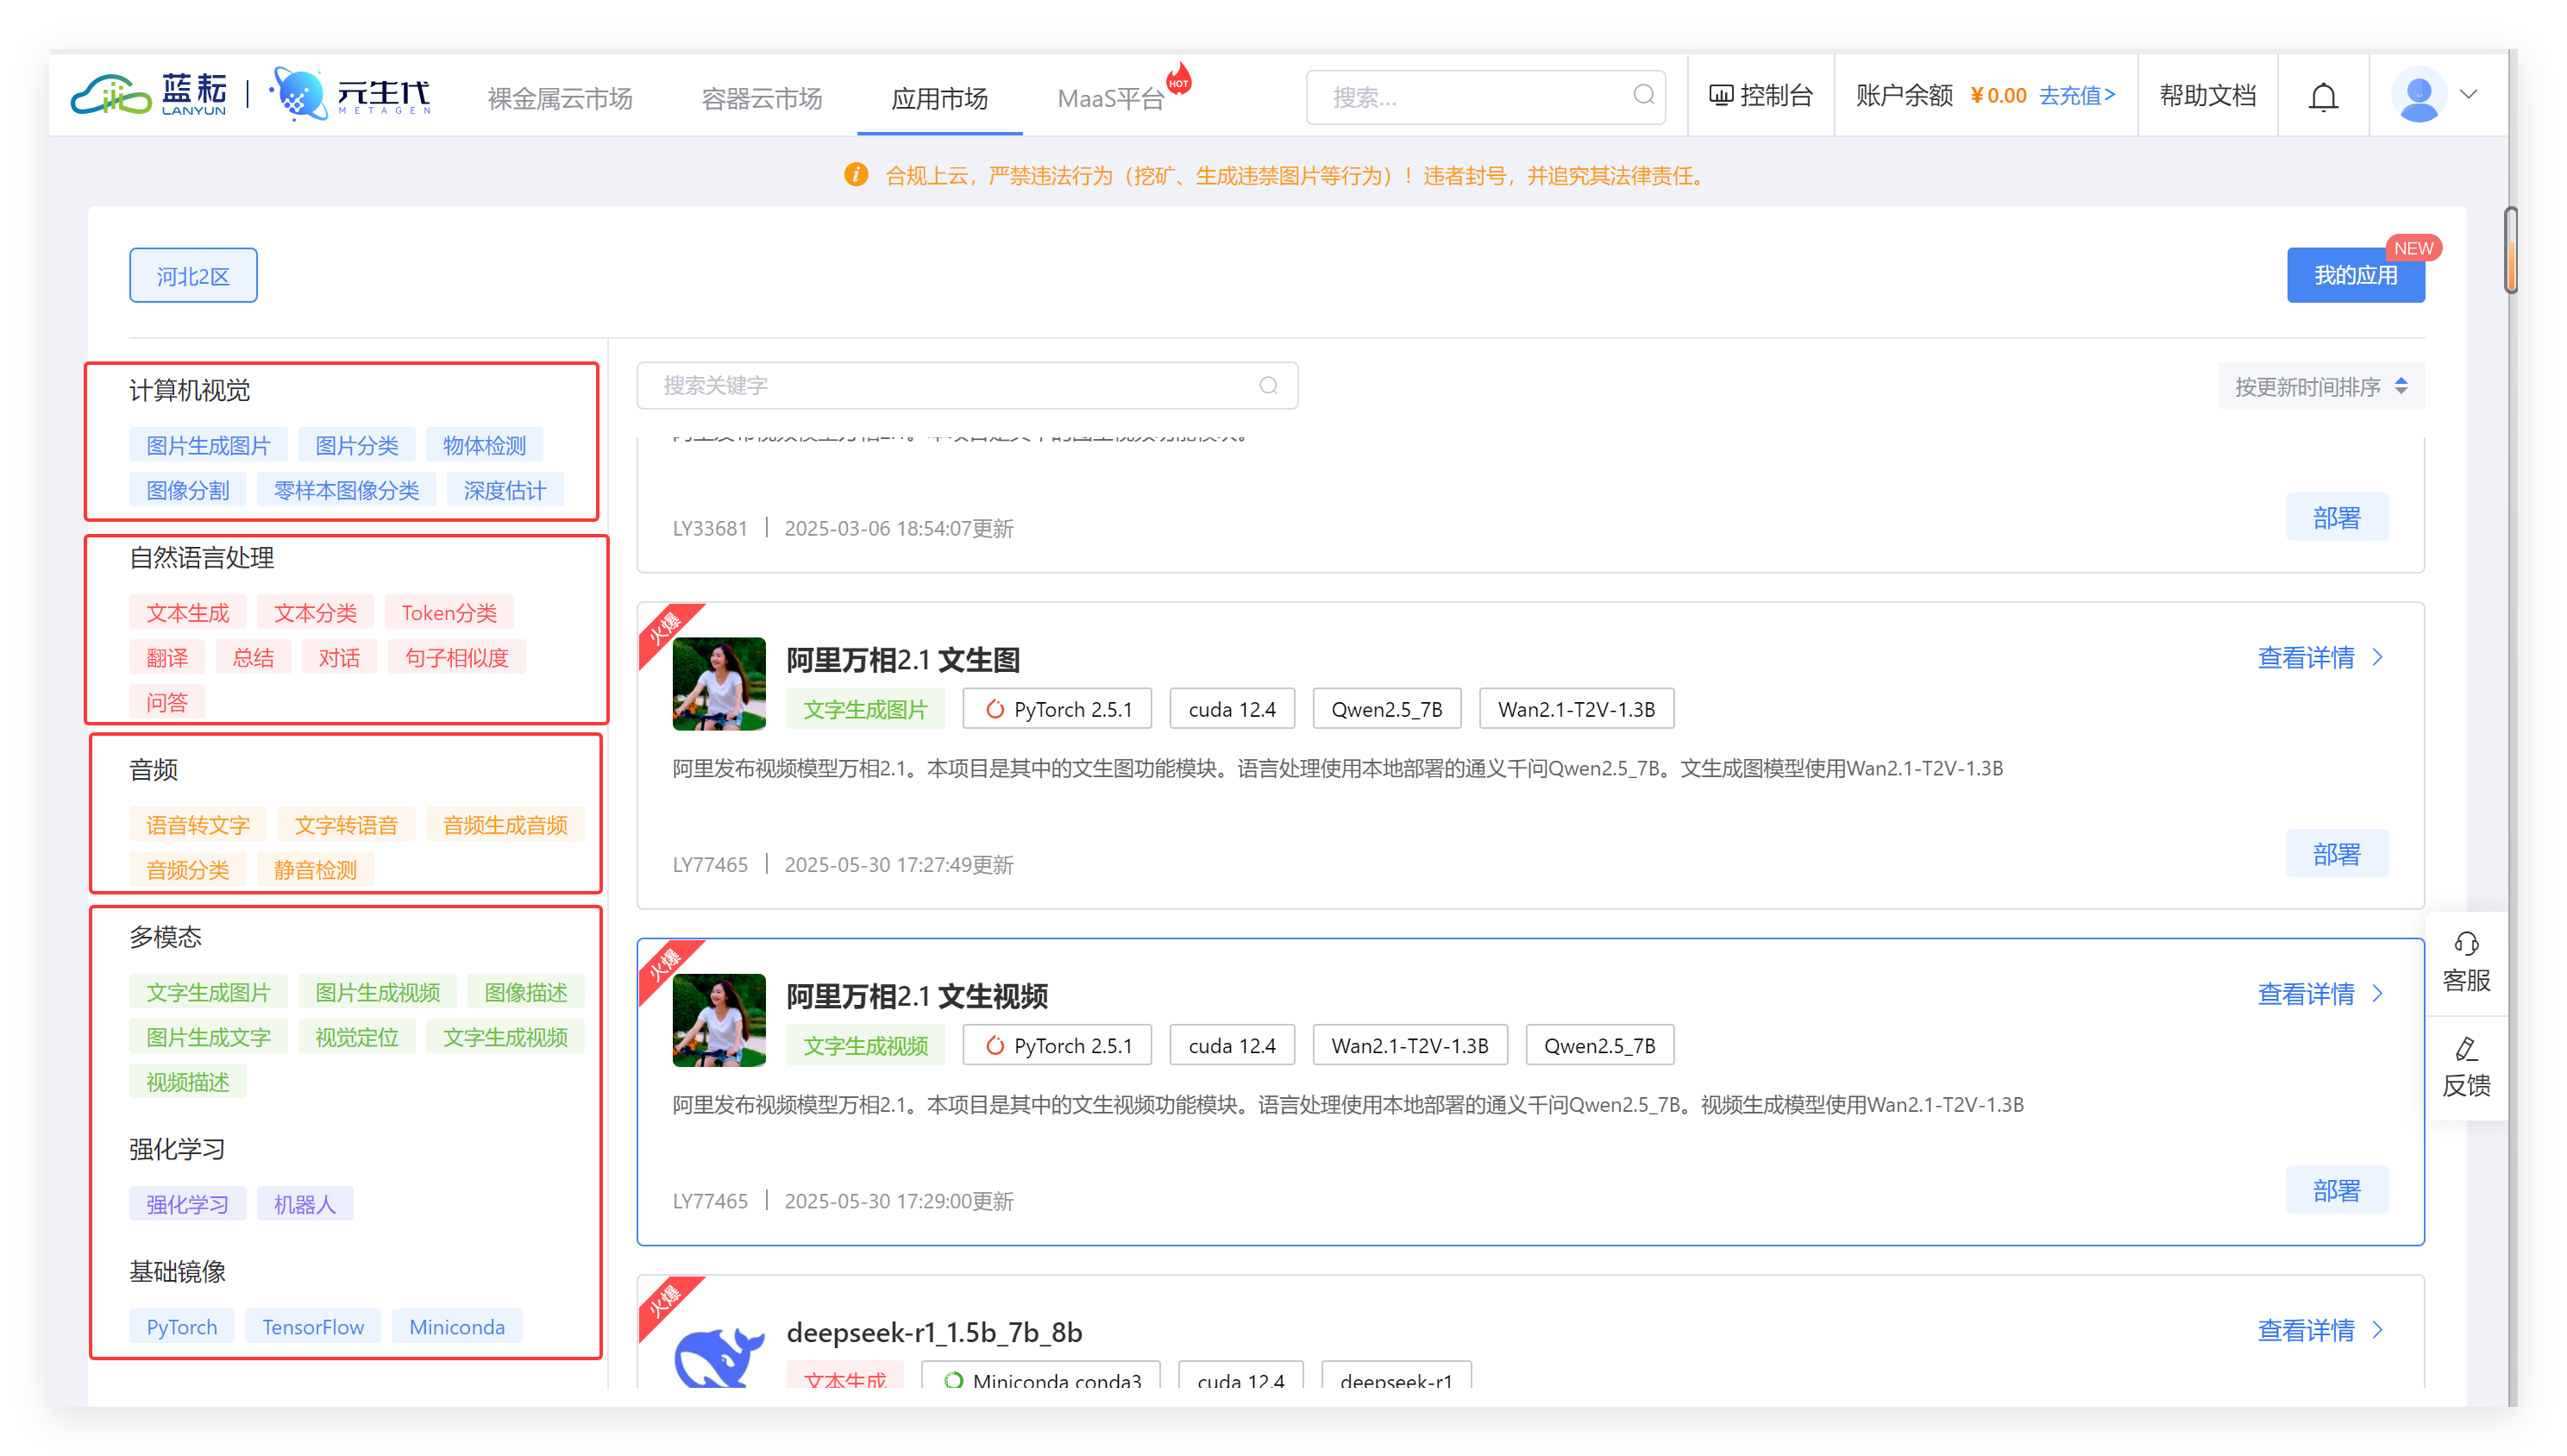The image size is (2567, 1456).
Task: Deploy 阿里万相2.1 文生图 app
Action: click(2336, 854)
